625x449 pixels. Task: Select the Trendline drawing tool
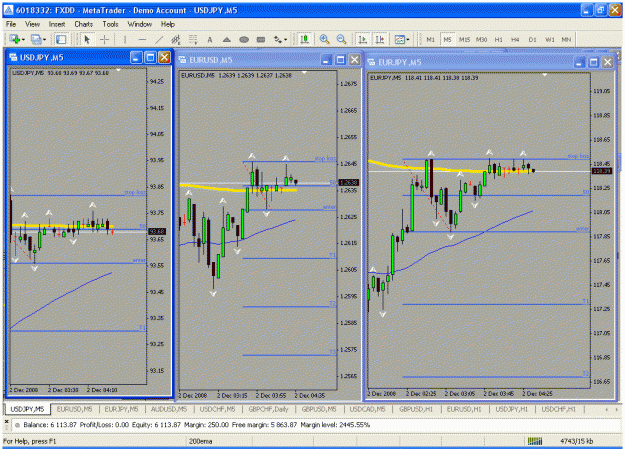(159, 39)
